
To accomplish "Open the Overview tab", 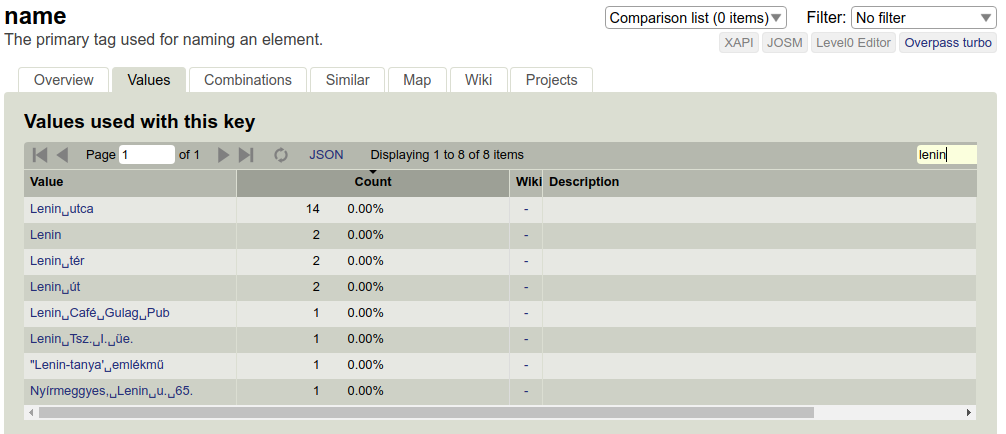I will tap(64, 80).
